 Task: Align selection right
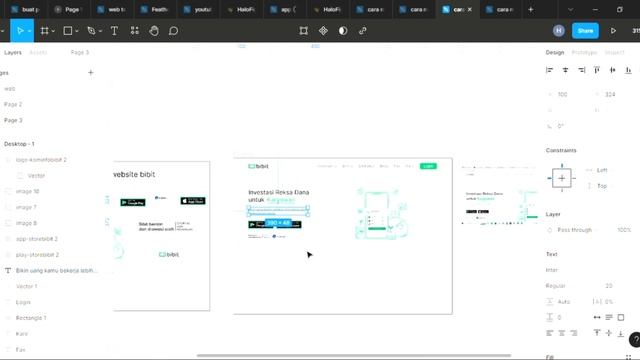(581, 70)
